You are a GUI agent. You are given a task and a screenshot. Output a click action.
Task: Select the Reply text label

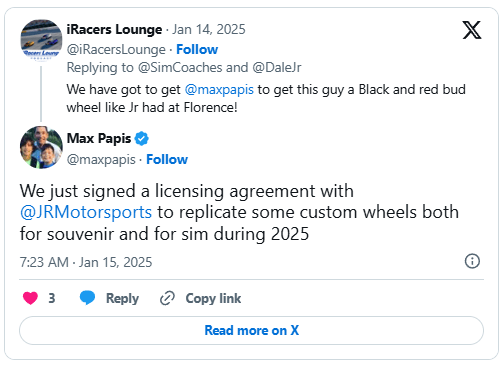(122, 298)
